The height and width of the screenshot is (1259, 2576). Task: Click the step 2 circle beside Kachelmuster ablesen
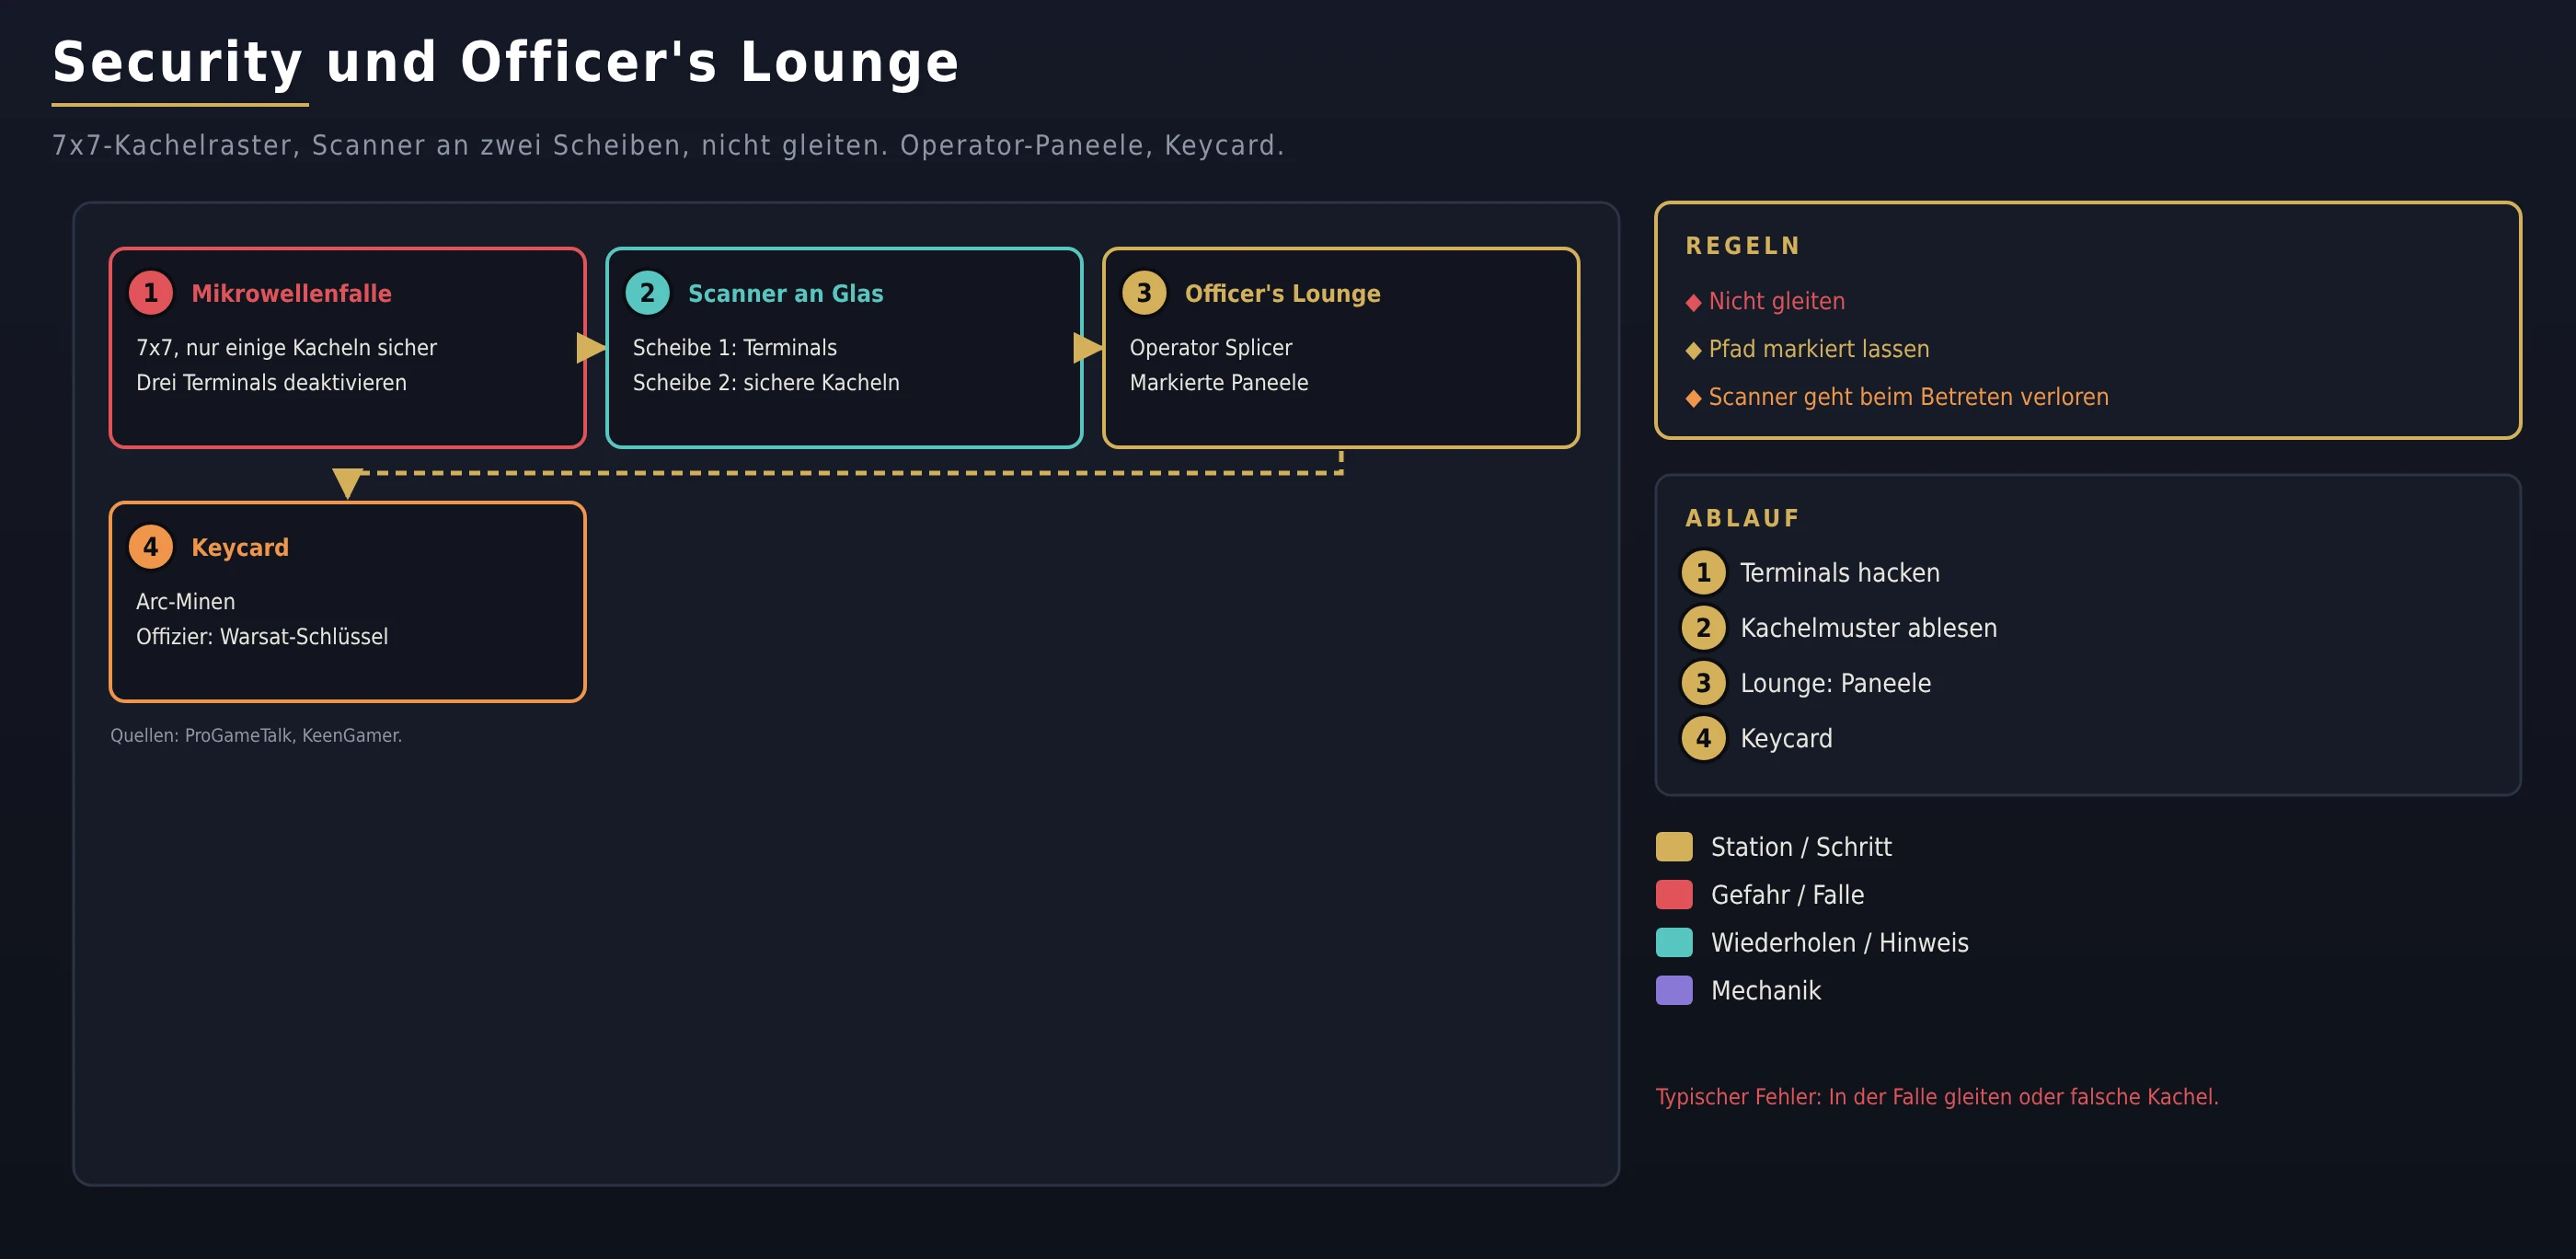[1703, 628]
